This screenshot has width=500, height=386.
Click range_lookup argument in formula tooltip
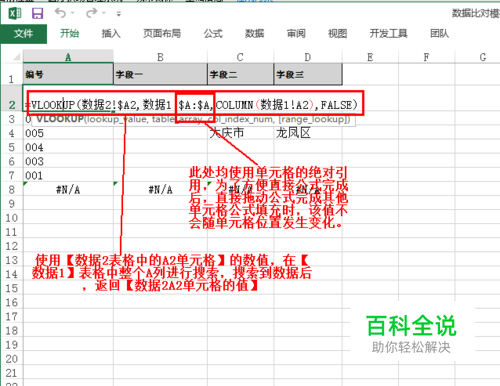coord(313,119)
